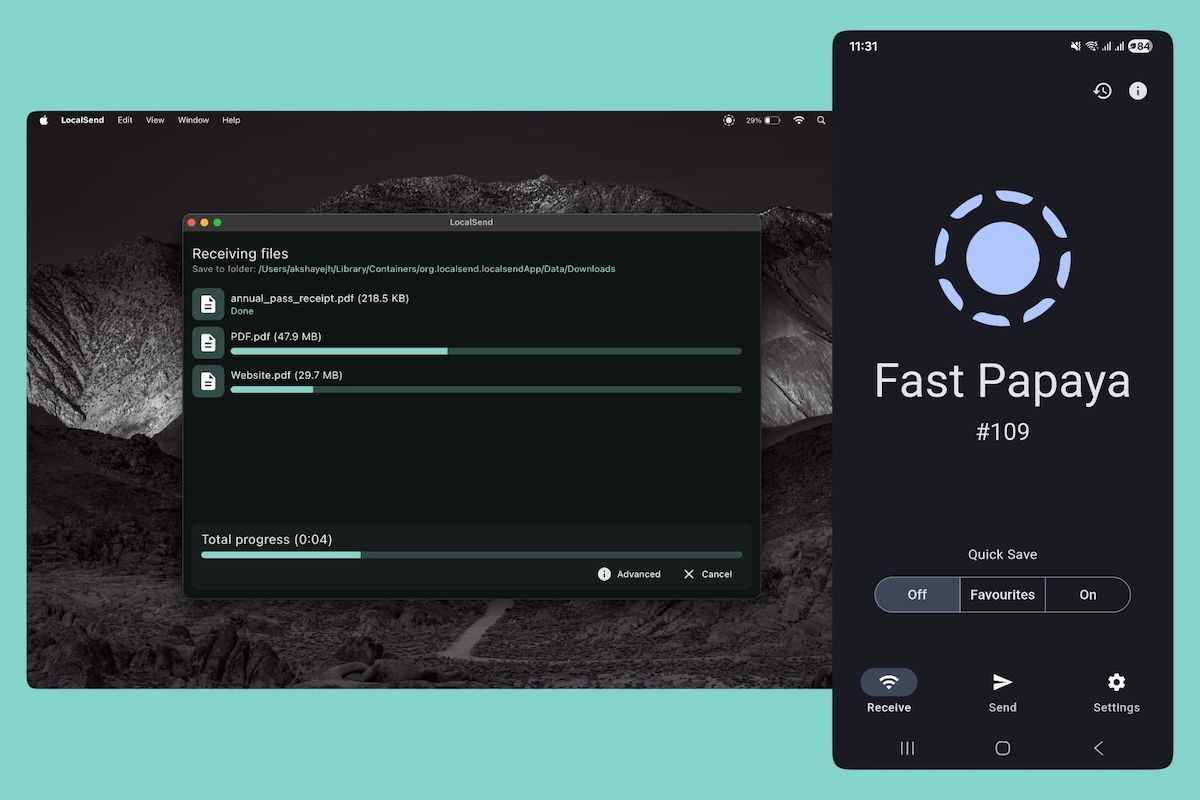1200x800 pixels.
Task: Click the annual_pass_receipt.pdf file icon
Action: [208, 304]
